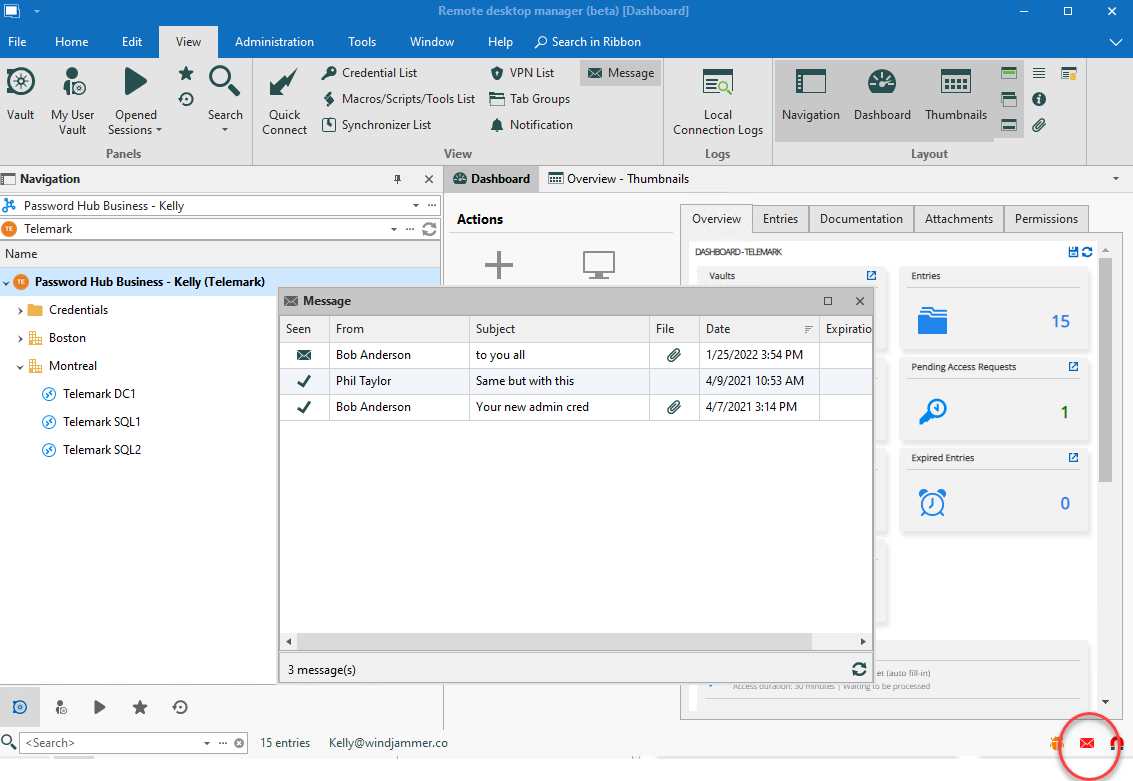Click the Notification bell icon
This screenshot has width=1133, height=781.
(497, 125)
